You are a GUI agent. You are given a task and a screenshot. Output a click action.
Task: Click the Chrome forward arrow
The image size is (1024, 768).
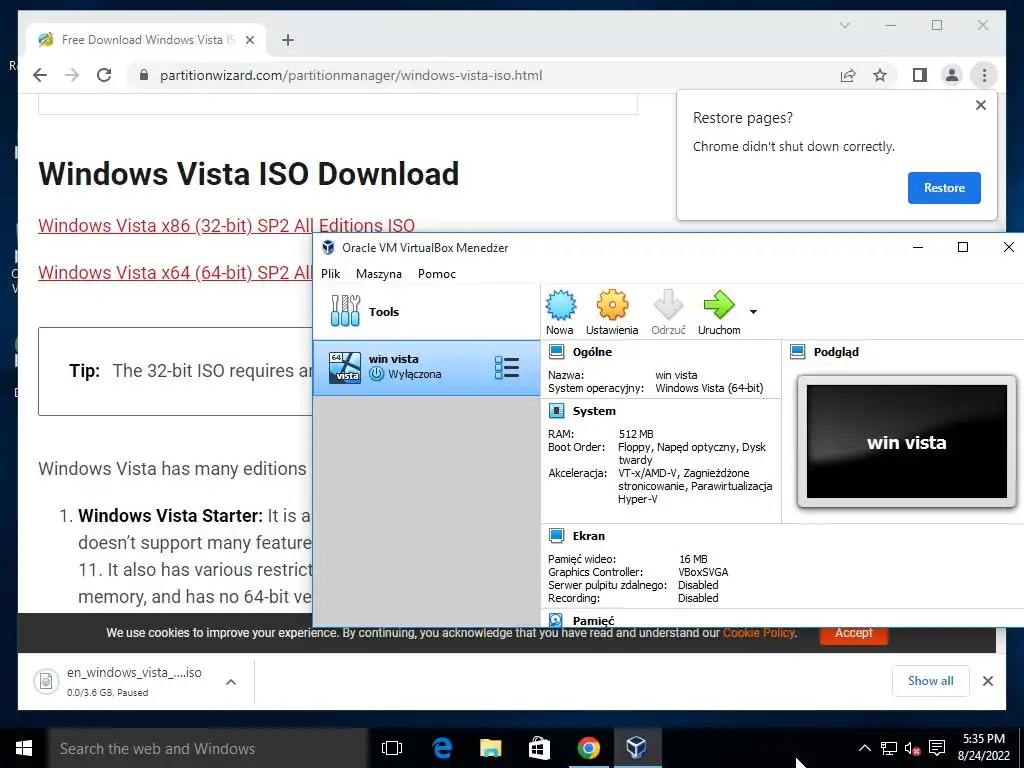[72, 75]
